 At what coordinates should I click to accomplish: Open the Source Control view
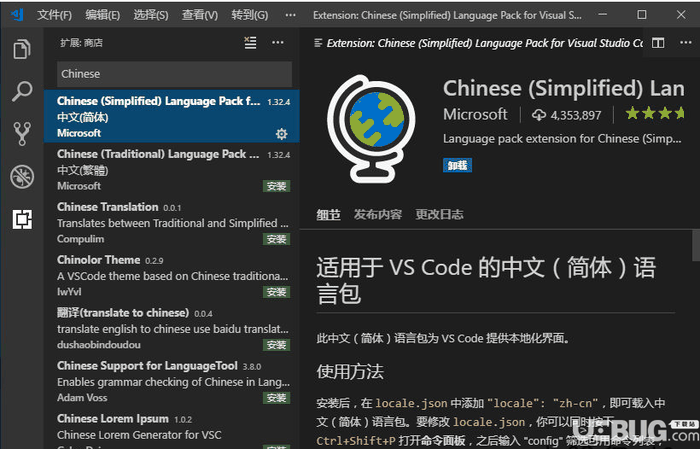[x=22, y=133]
